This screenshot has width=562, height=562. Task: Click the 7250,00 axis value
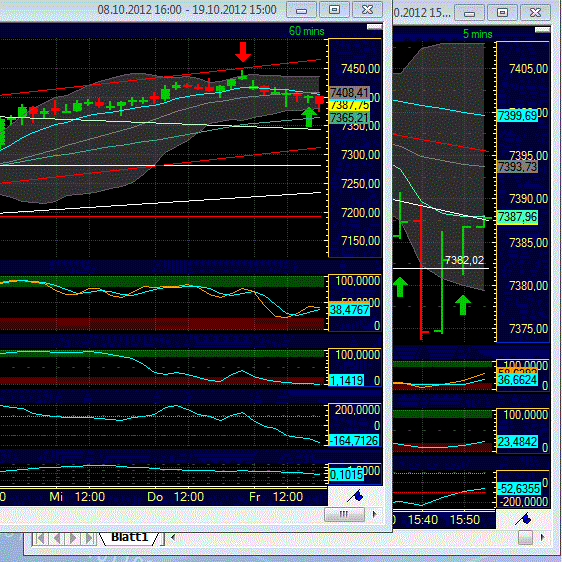360,184
